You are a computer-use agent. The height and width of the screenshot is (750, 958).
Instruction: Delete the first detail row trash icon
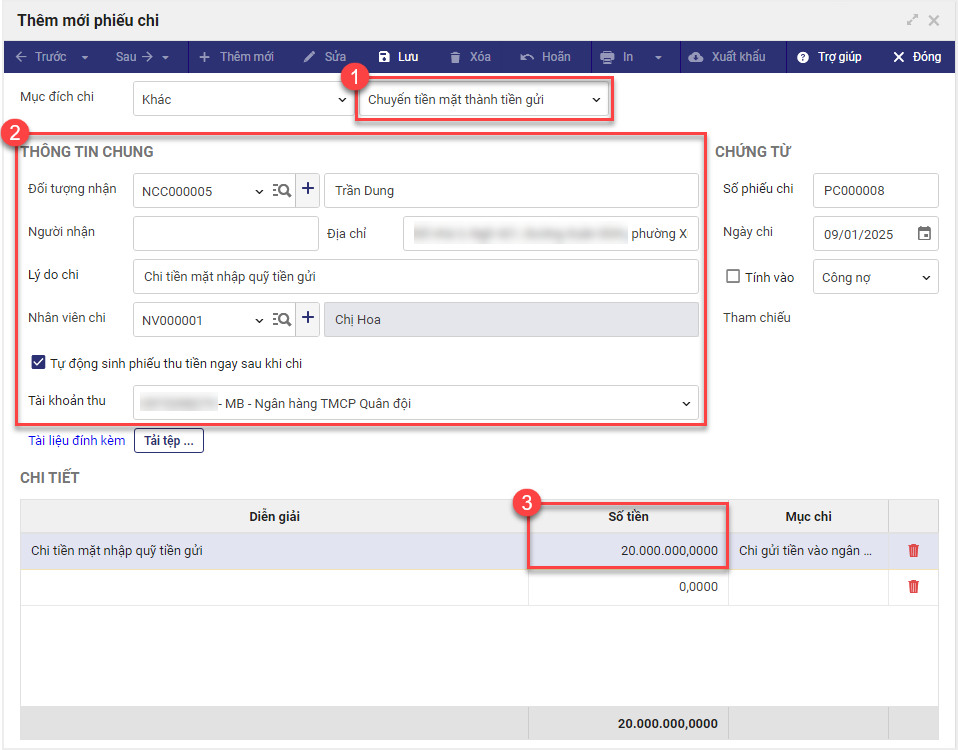tap(913, 550)
